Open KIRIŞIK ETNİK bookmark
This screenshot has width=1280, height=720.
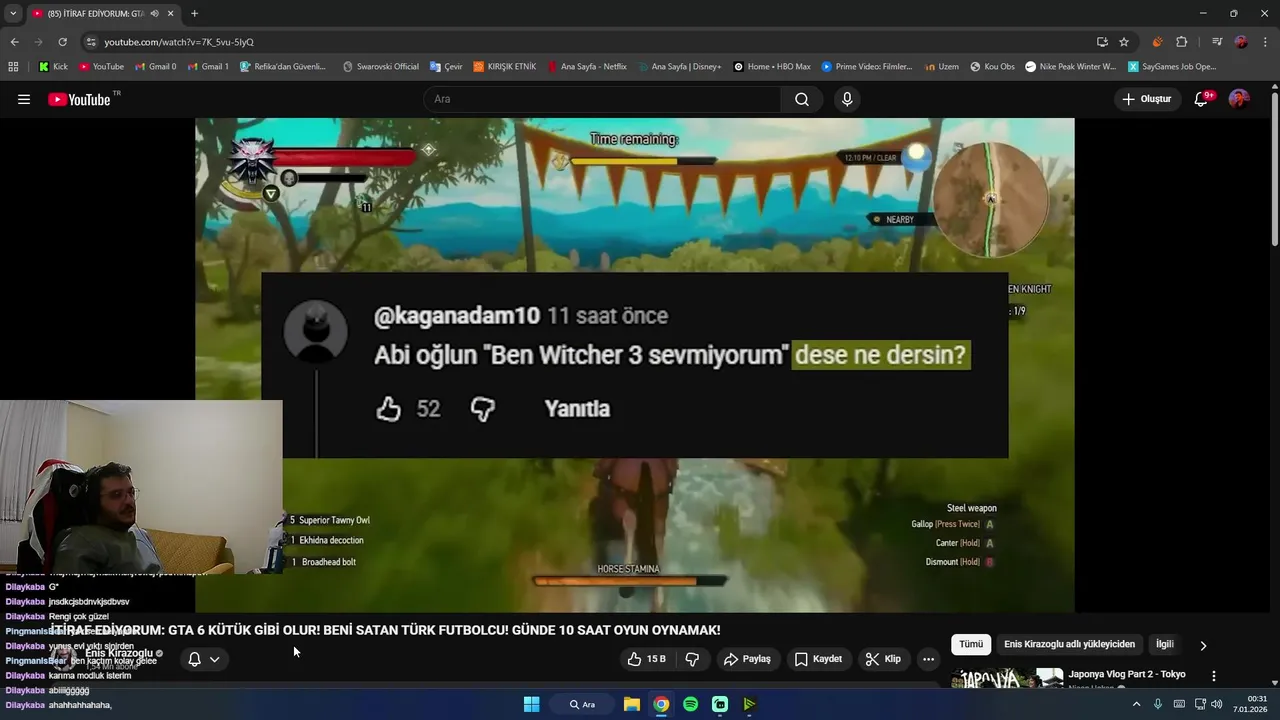click(x=504, y=67)
